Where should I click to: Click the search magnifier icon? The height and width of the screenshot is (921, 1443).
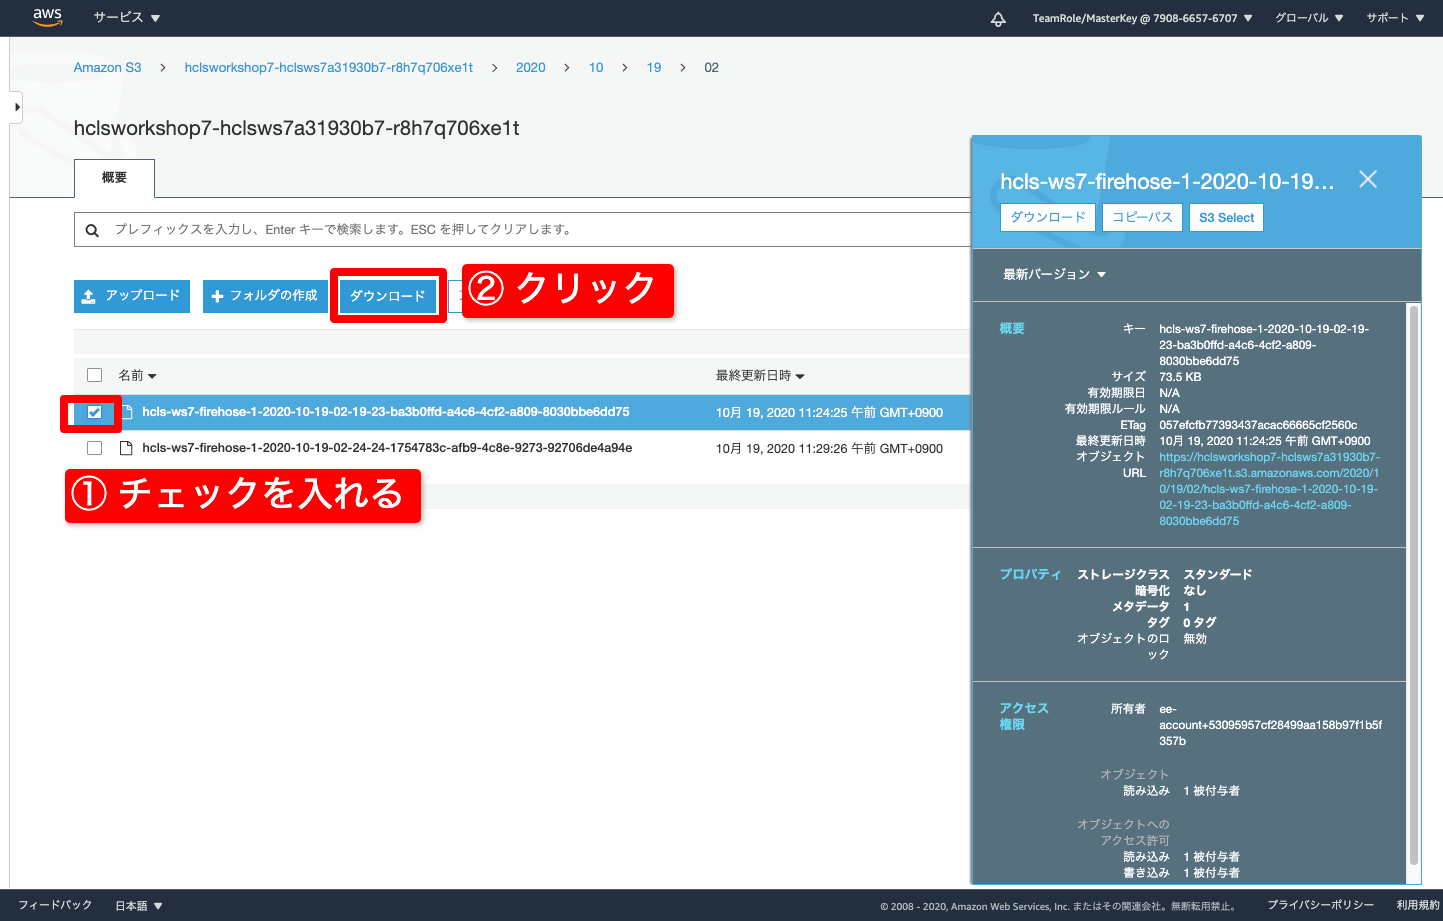(x=92, y=230)
